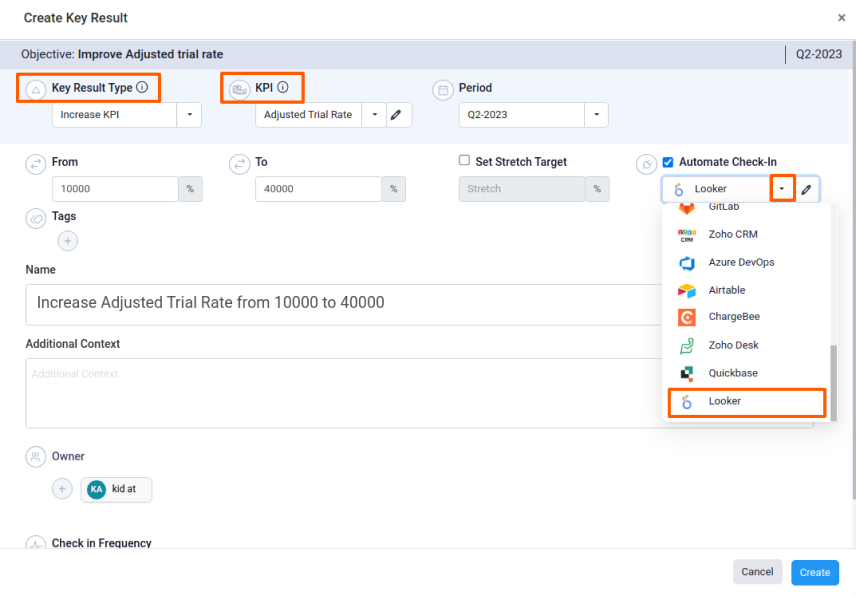Click the disabled Stretch input field
Screen dimensions: 856x595
point(522,189)
